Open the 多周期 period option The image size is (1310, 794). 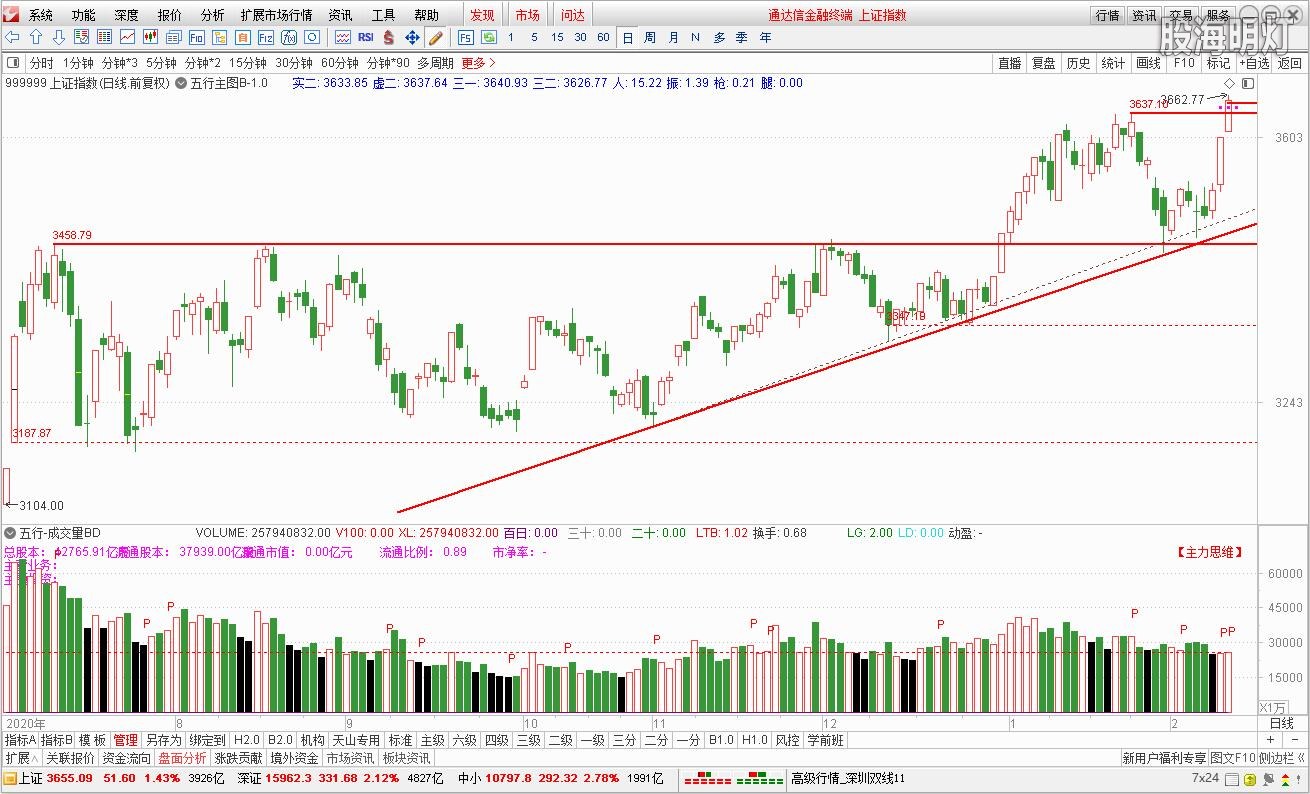click(435, 63)
